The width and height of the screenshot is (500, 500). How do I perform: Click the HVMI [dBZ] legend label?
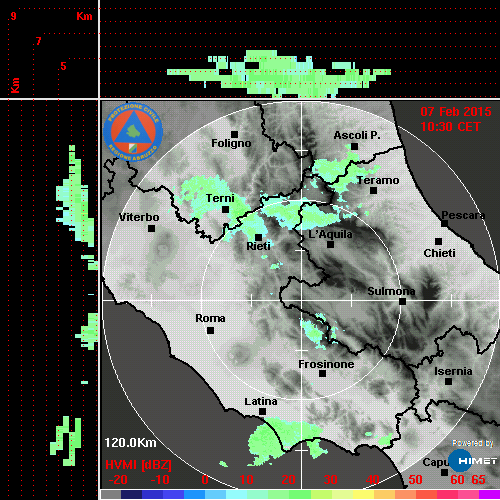pyautogui.click(x=138, y=465)
